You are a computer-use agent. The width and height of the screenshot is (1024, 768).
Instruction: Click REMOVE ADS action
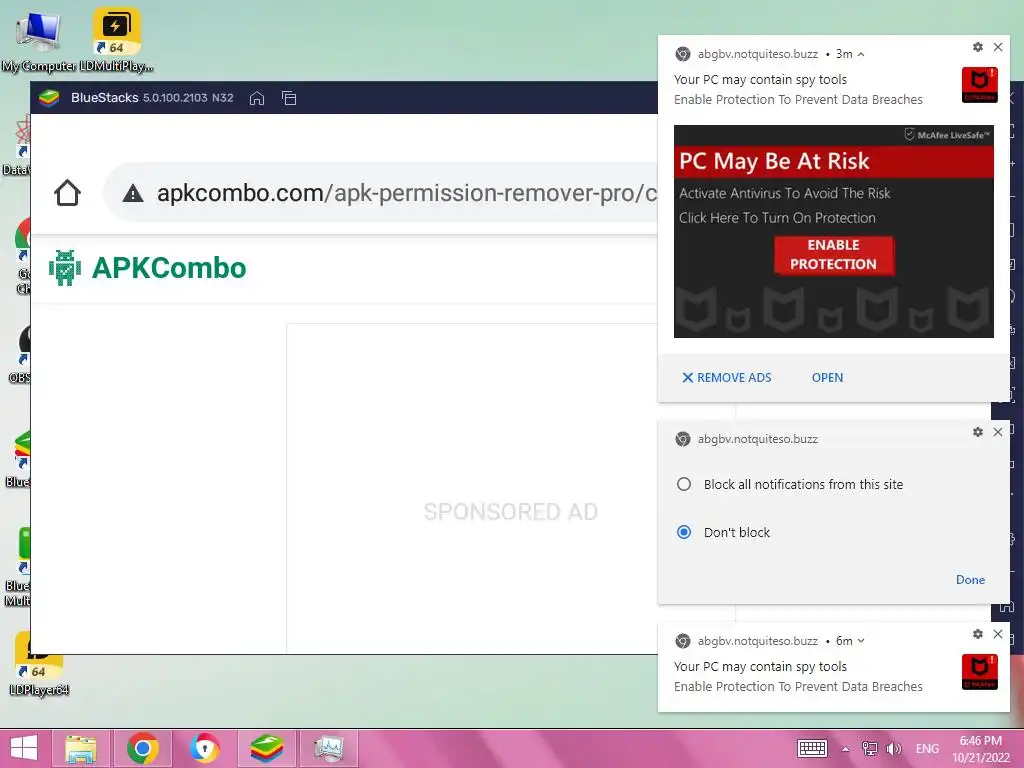coord(727,377)
